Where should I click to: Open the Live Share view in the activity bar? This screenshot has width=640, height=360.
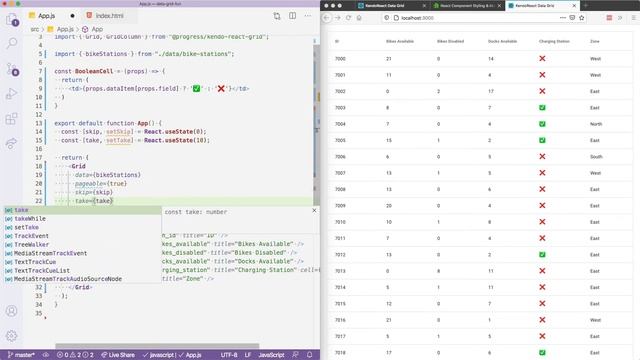click(11, 143)
